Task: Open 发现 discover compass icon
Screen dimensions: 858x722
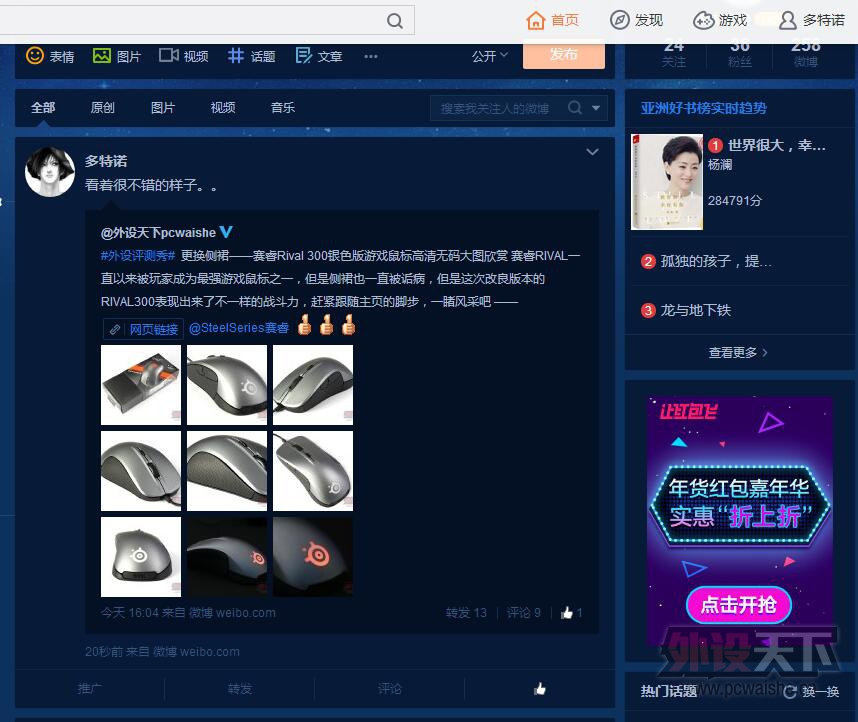Action: tap(619, 20)
